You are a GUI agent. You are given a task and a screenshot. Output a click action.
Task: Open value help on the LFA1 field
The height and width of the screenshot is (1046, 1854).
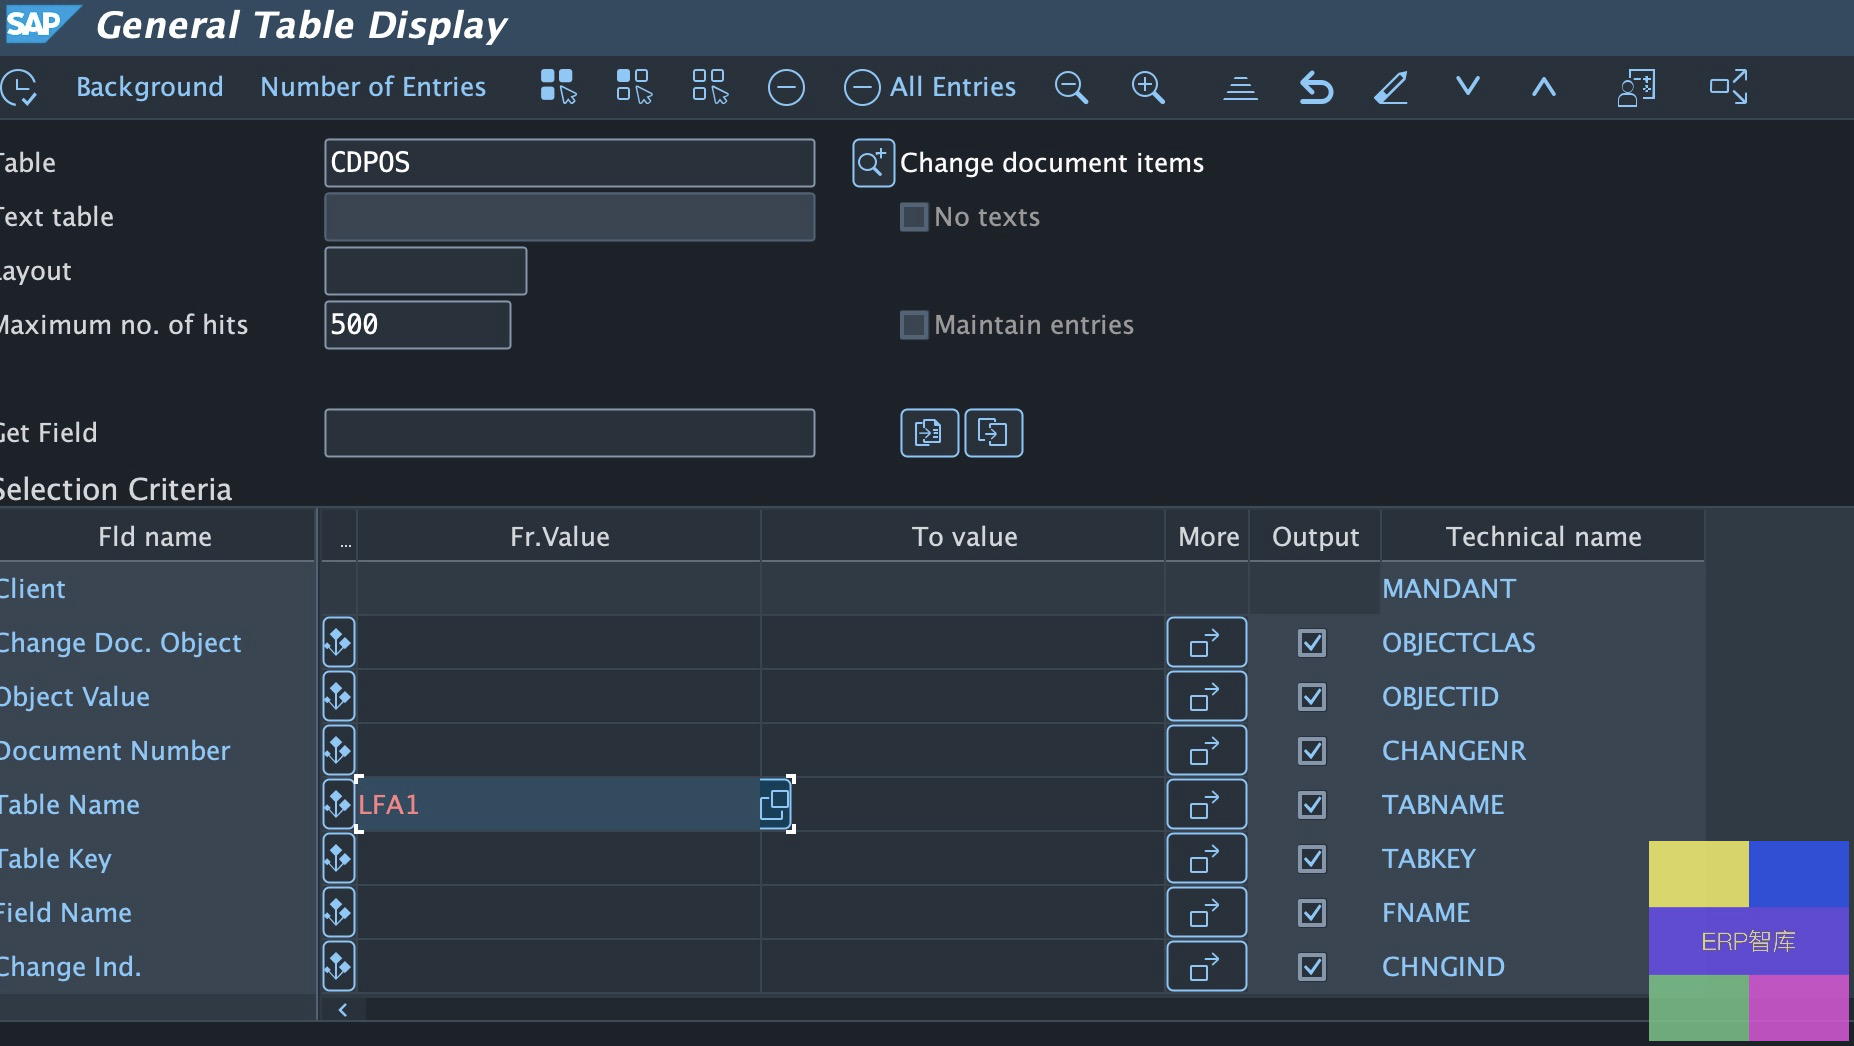point(775,804)
